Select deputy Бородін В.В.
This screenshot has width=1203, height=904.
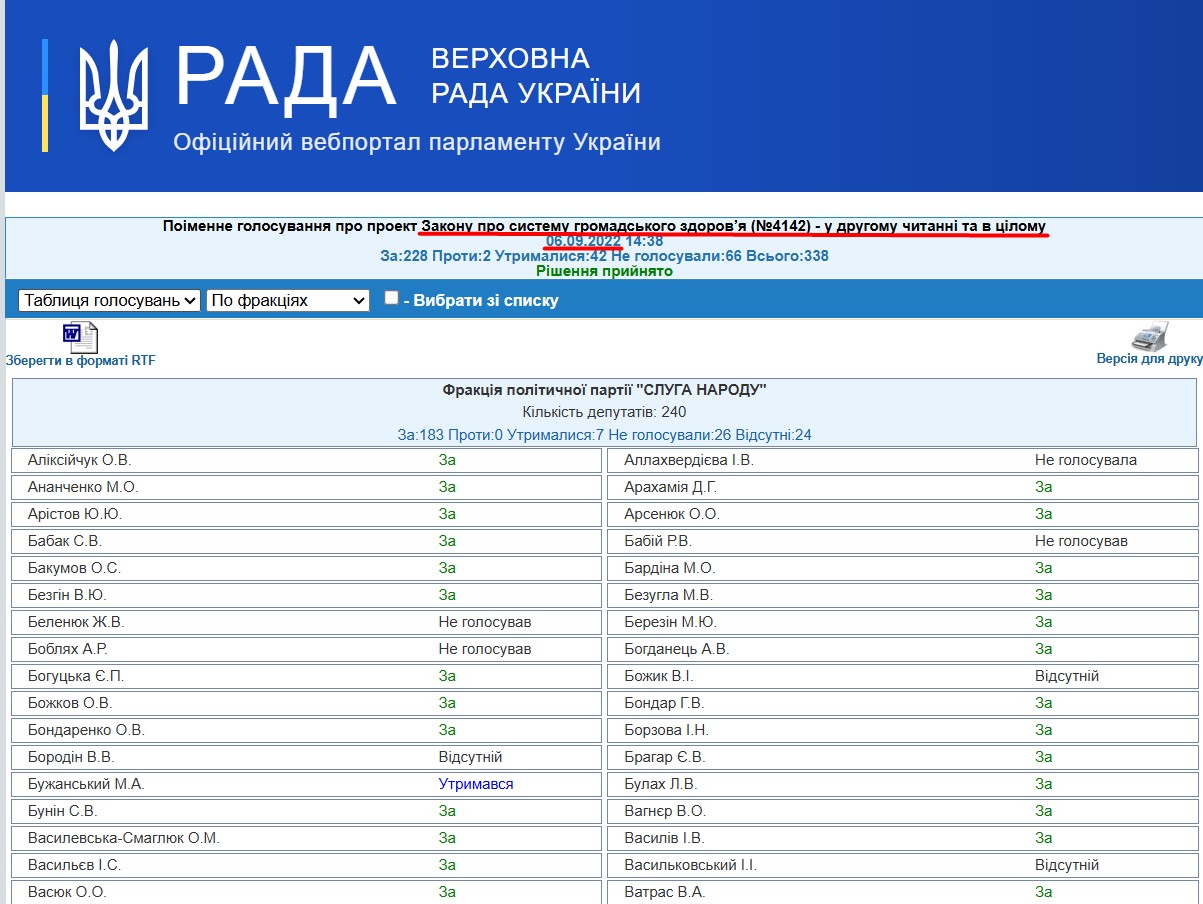pos(71,757)
